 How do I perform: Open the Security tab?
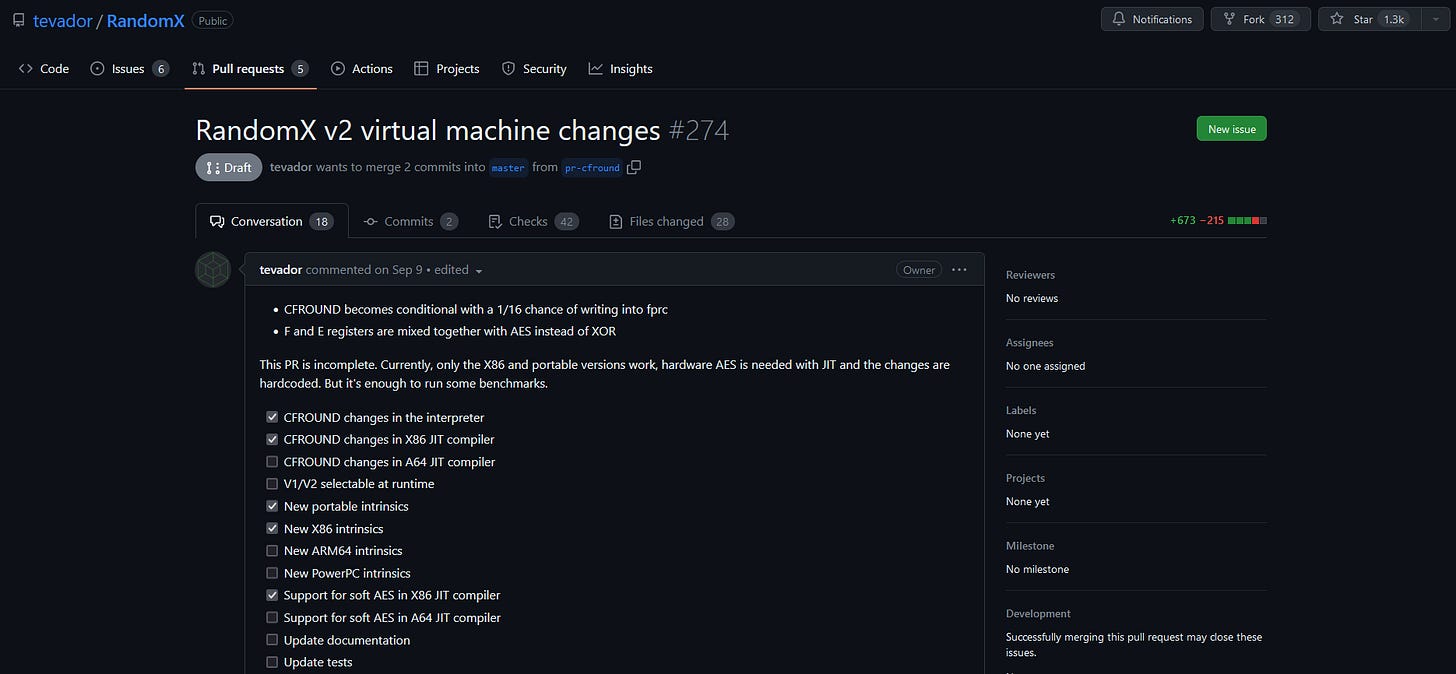click(x=534, y=69)
